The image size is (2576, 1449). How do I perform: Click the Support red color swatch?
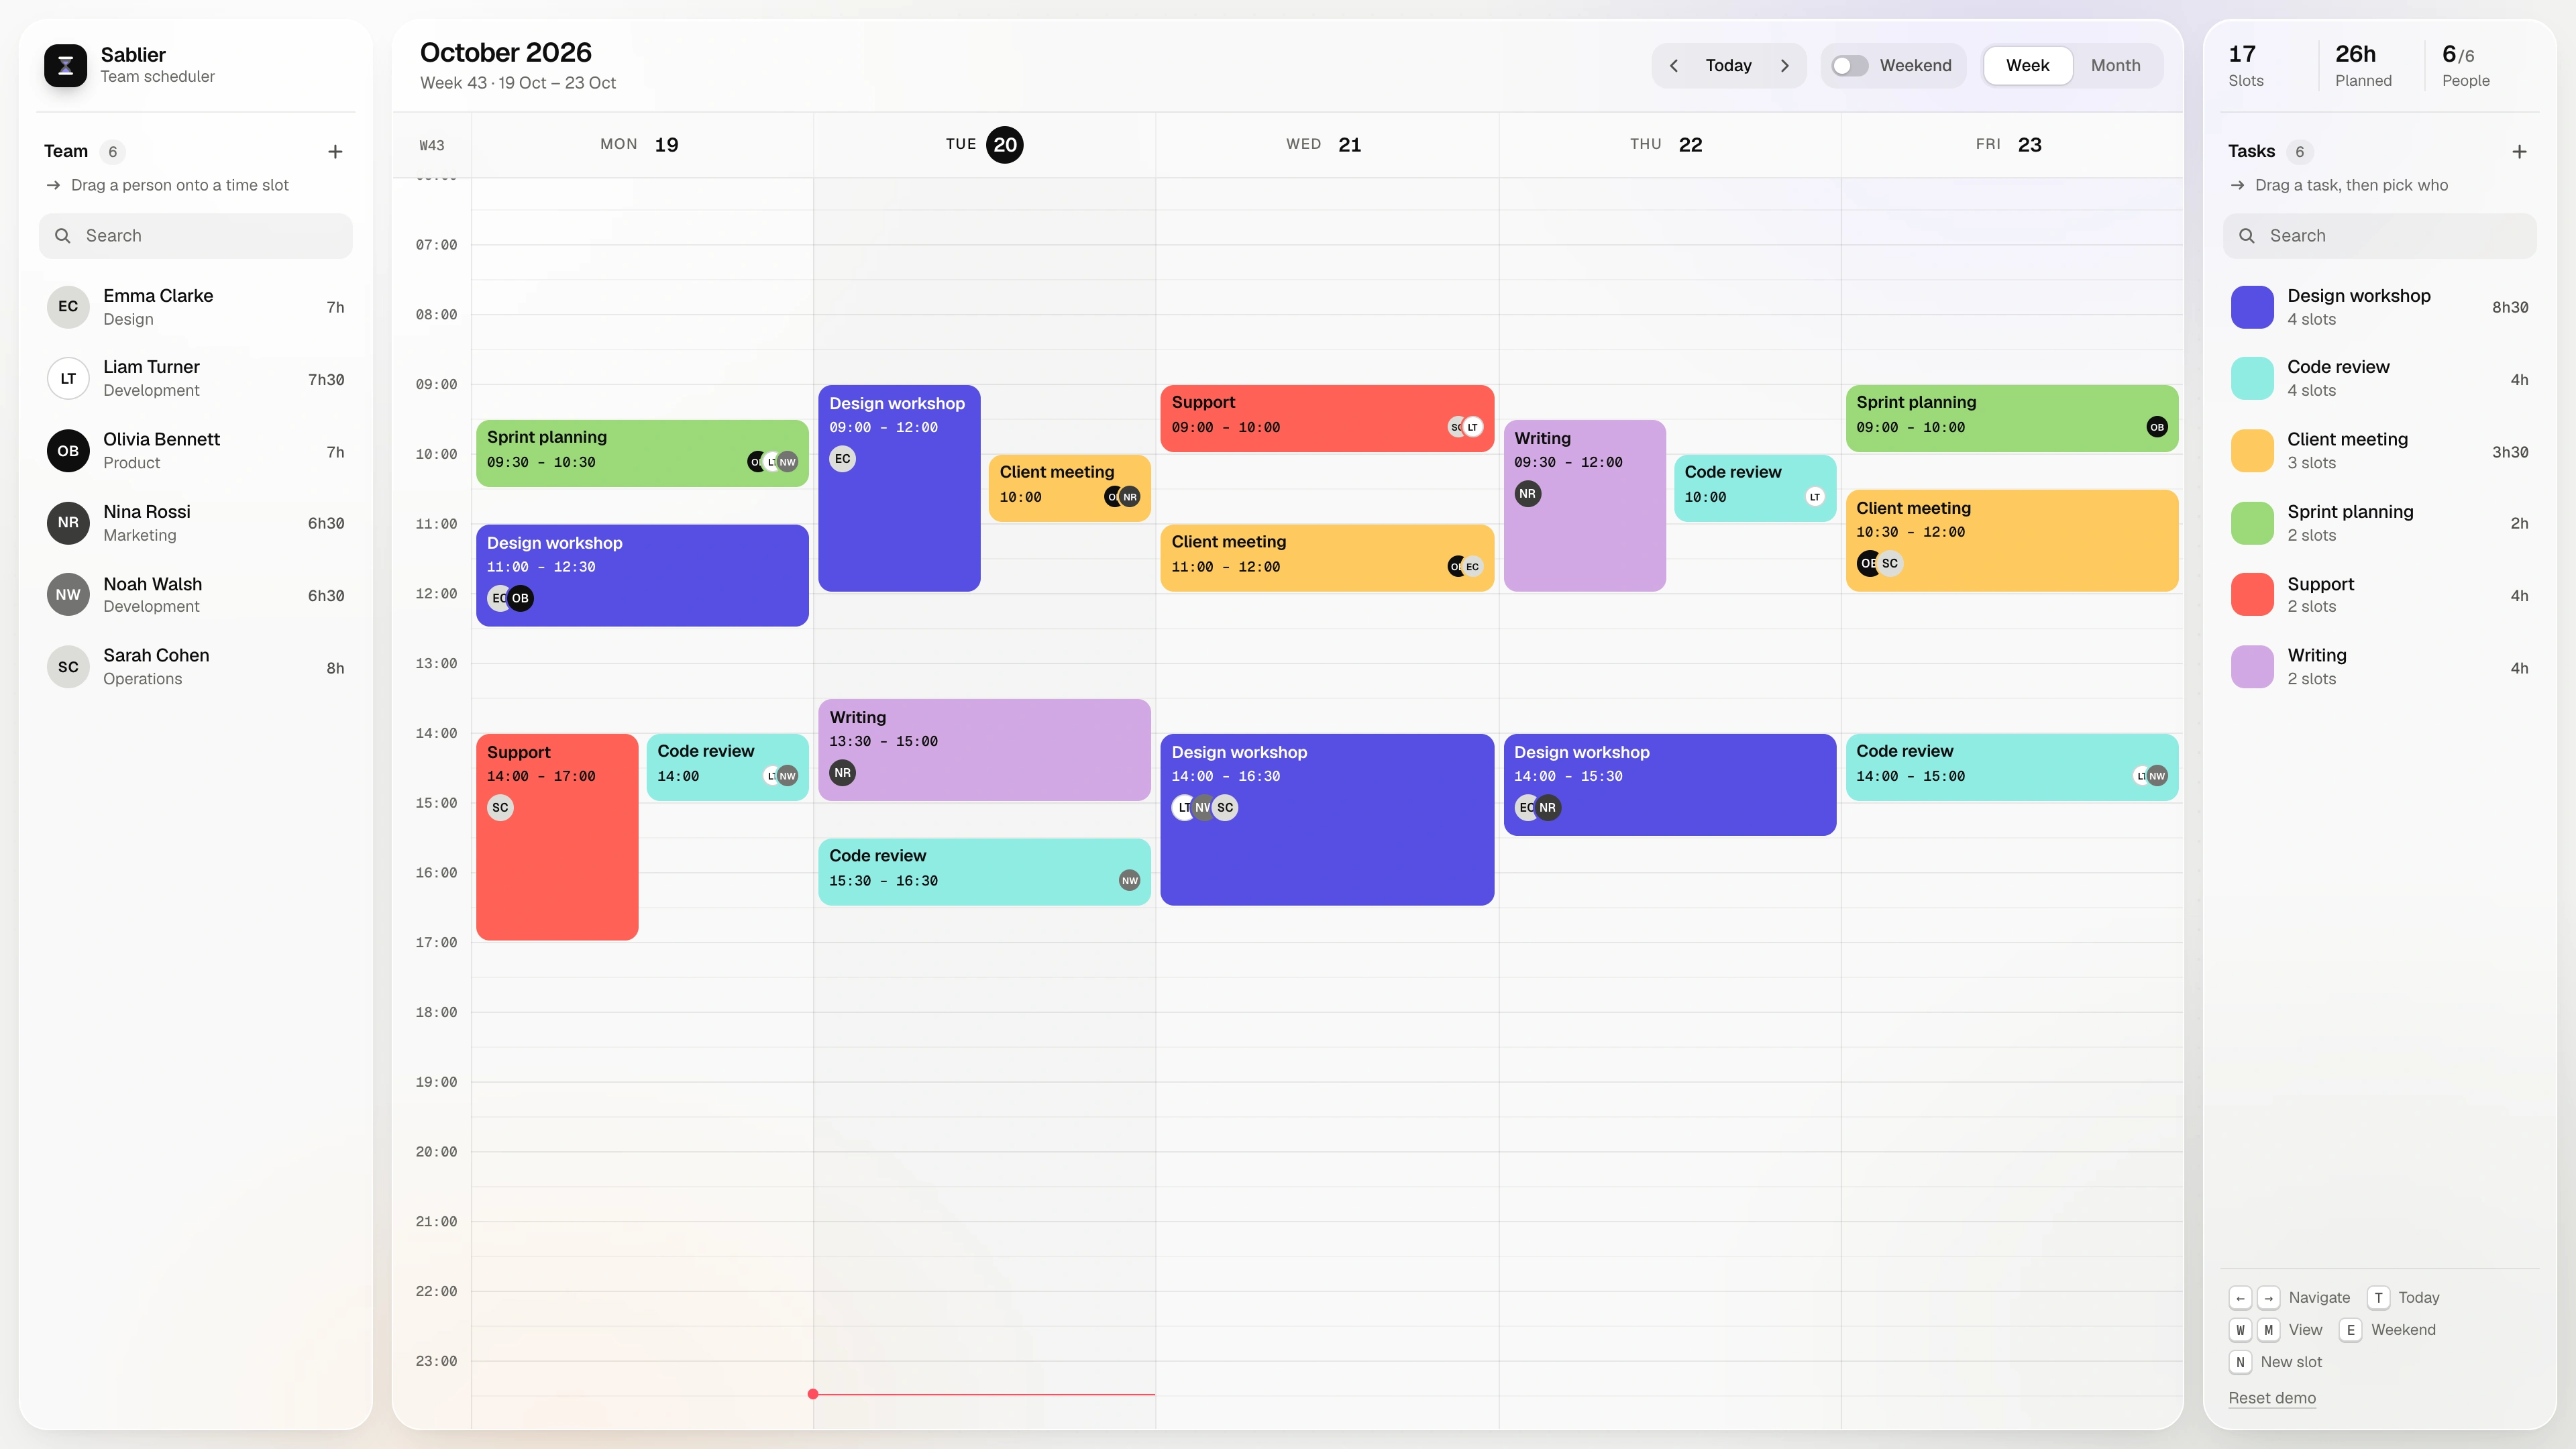coord(2252,595)
